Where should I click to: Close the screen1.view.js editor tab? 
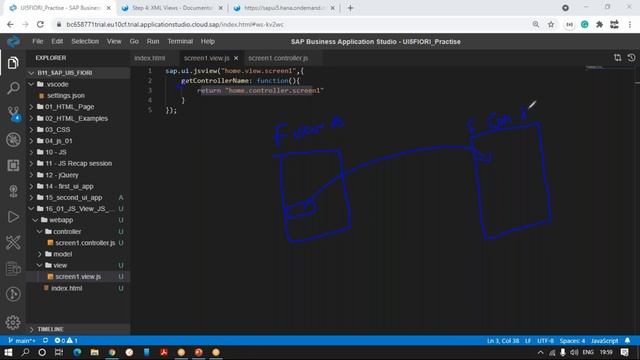(236, 58)
